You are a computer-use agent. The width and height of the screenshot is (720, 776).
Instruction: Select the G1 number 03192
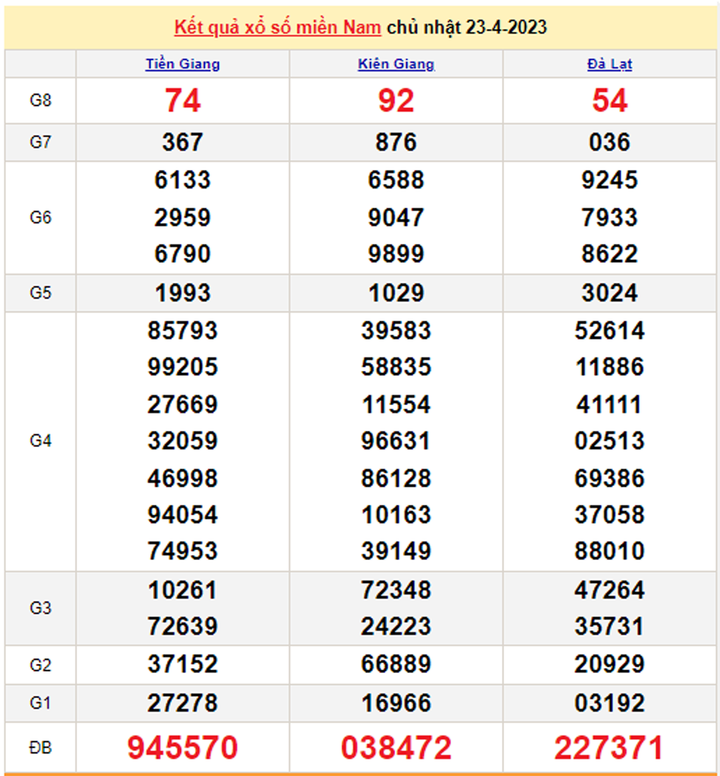[609, 703]
